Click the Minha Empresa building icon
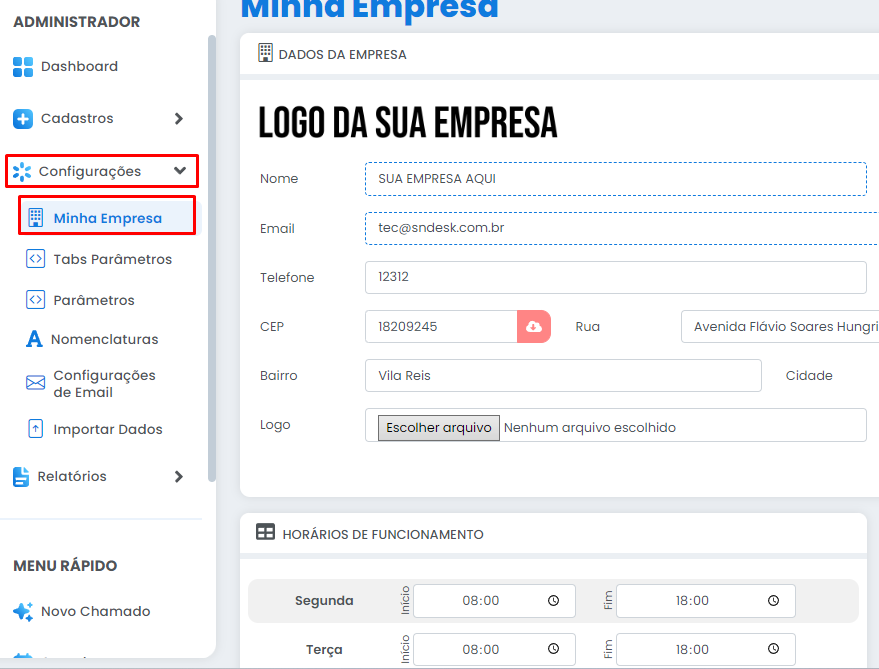 pos(36,218)
